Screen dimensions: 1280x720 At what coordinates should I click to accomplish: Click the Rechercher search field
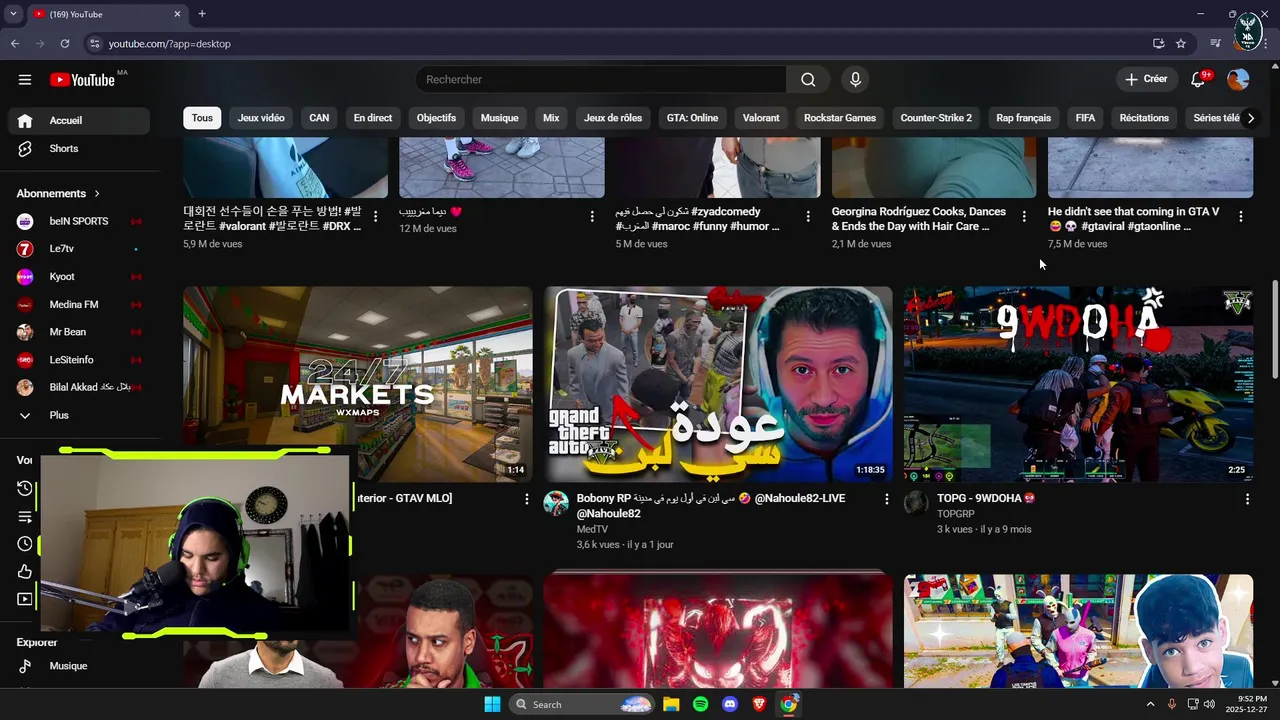pyautogui.click(x=600, y=79)
